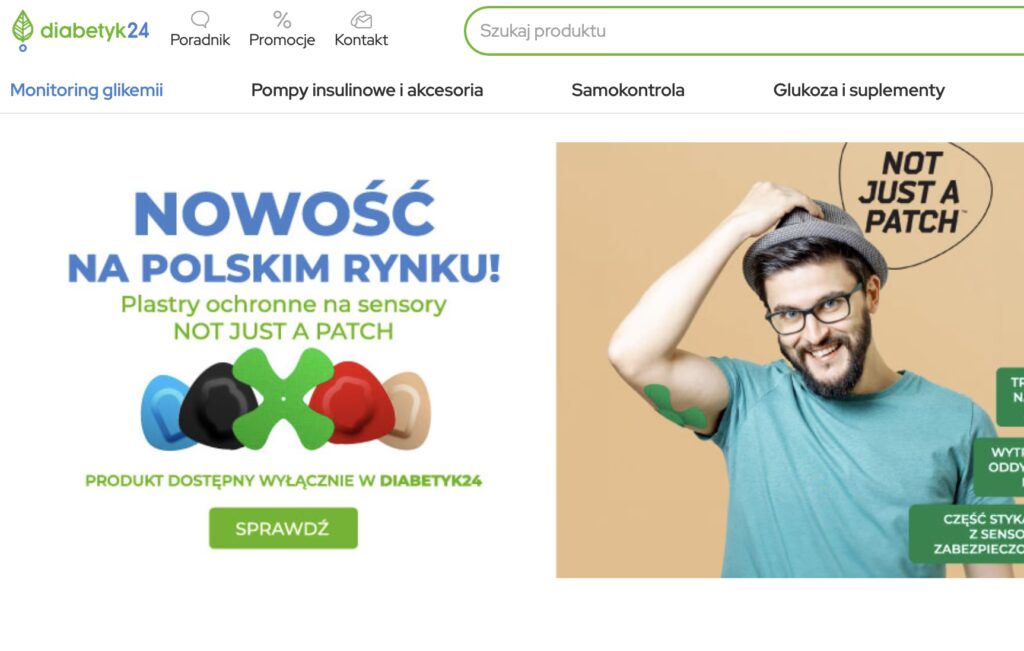1024x651 pixels.
Task: Click the Poradnik speech bubble icon
Action: (x=200, y=19)
